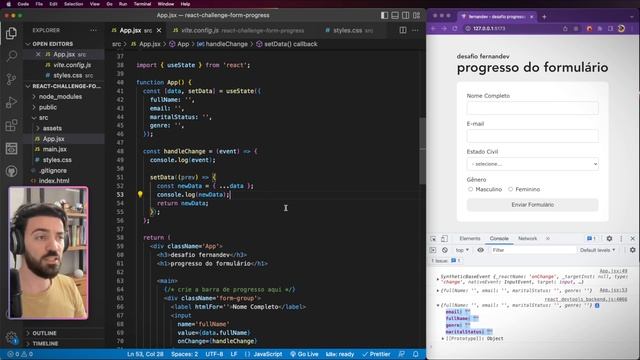Close the App.jsx editor tab

pos(159,30)
